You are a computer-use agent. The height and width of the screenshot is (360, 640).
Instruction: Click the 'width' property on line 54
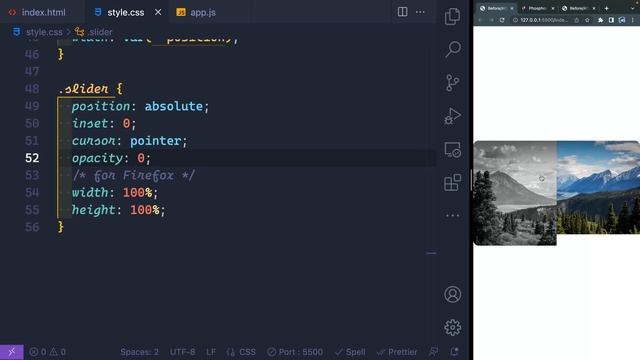click(90, 192)
